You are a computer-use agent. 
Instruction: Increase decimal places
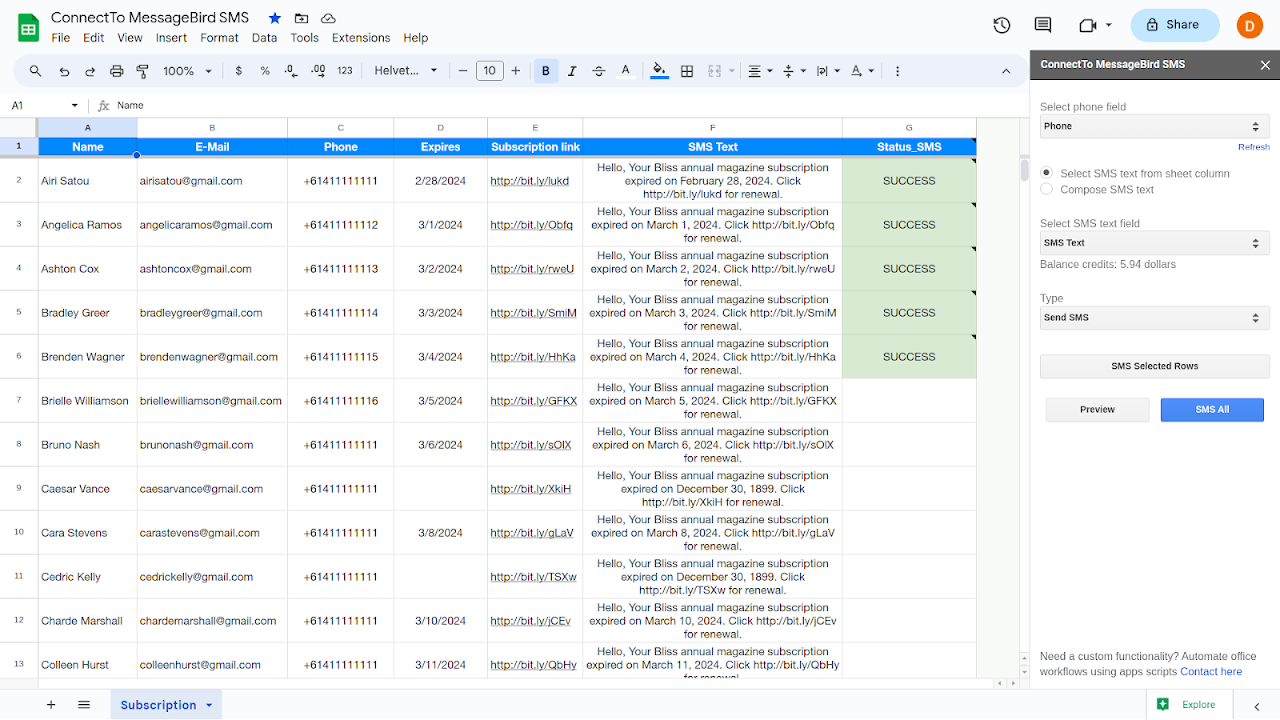[318, 71]
